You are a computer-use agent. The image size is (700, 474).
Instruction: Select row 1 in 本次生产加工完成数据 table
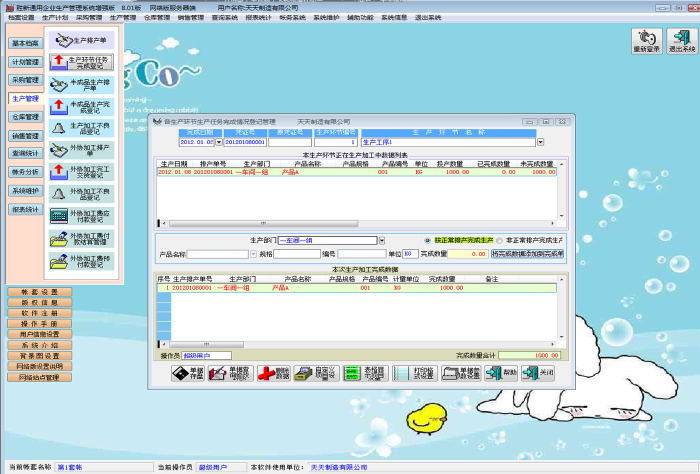coord(356,288)
